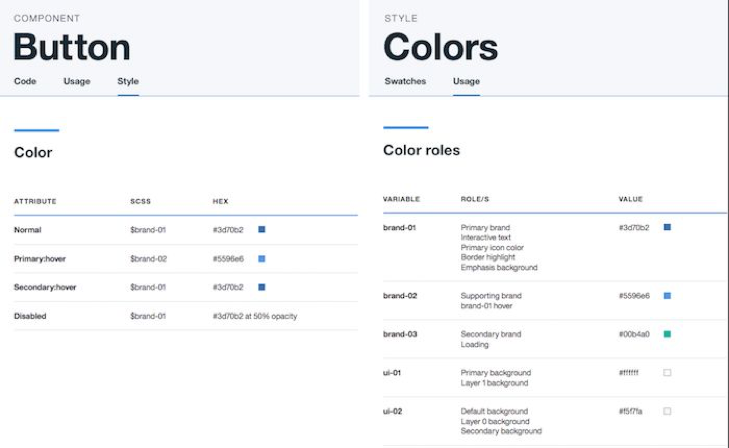Click the SCSS column header
The width and height of the screenshot is (729, 448).
(140, 202)
